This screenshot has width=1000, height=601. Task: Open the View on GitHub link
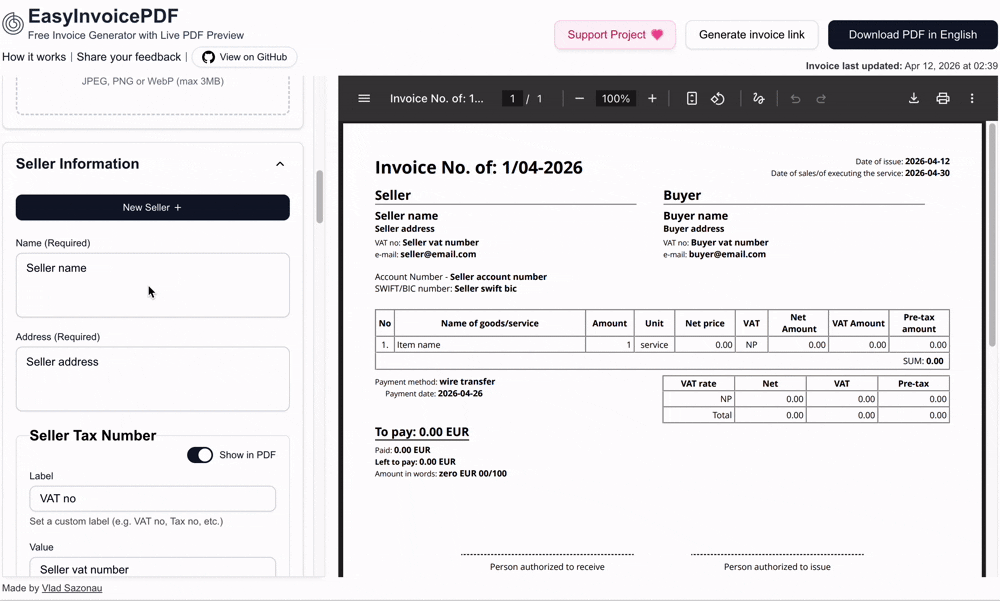245,57
